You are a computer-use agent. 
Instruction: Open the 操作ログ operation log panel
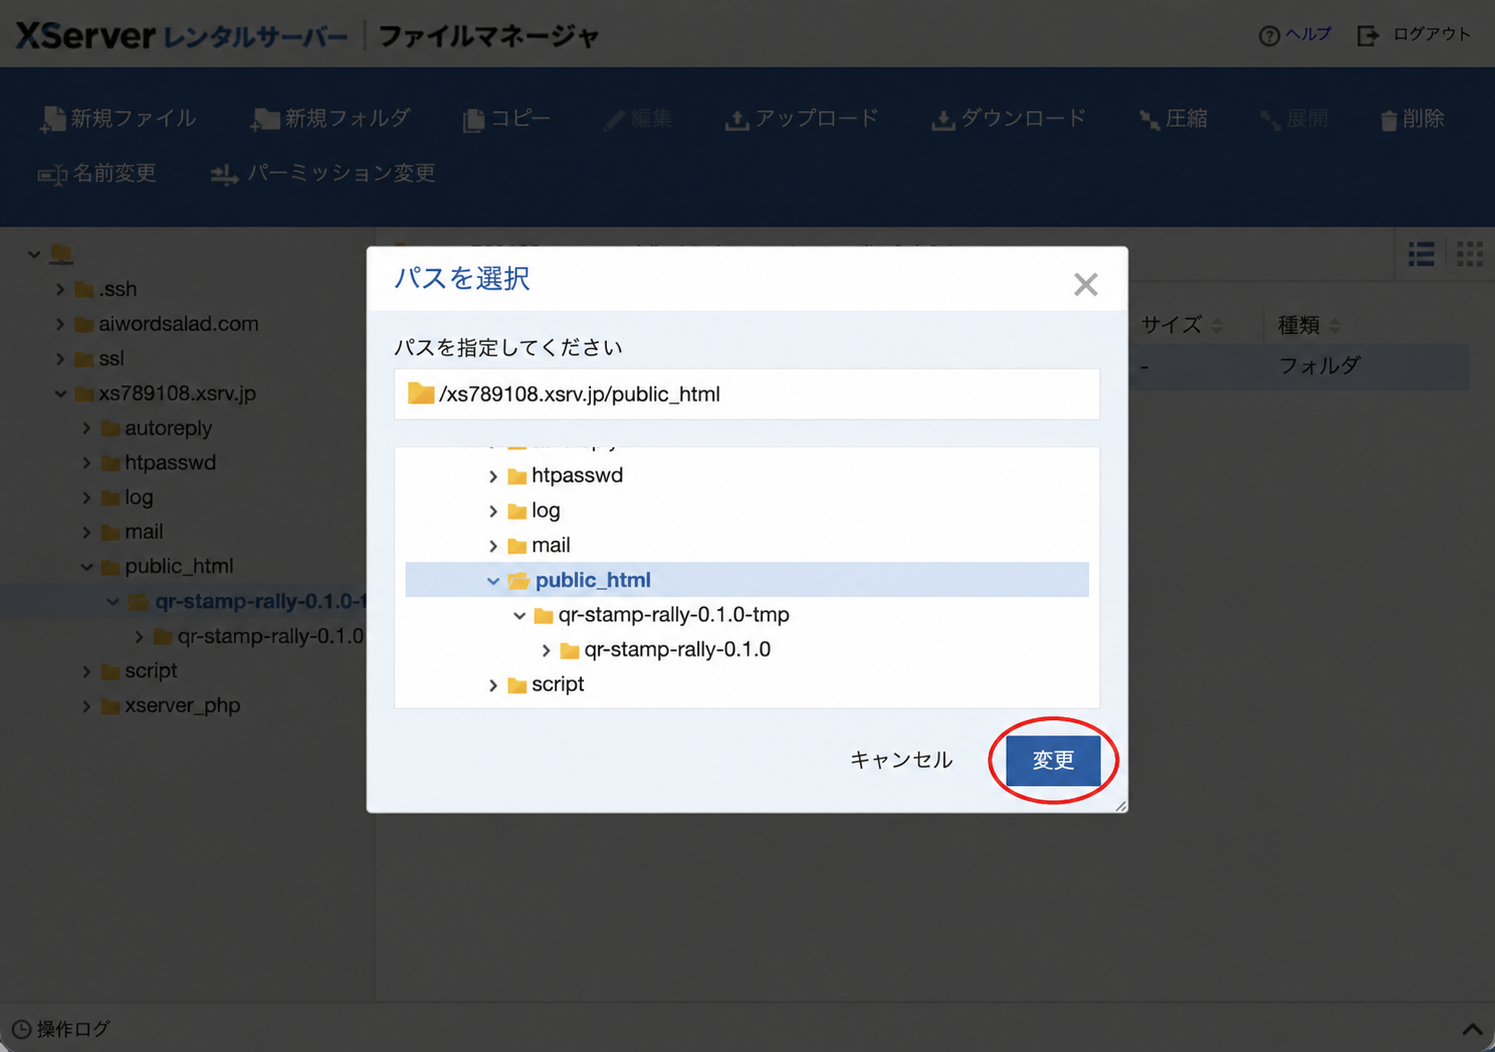click(x=61, y=1029)
